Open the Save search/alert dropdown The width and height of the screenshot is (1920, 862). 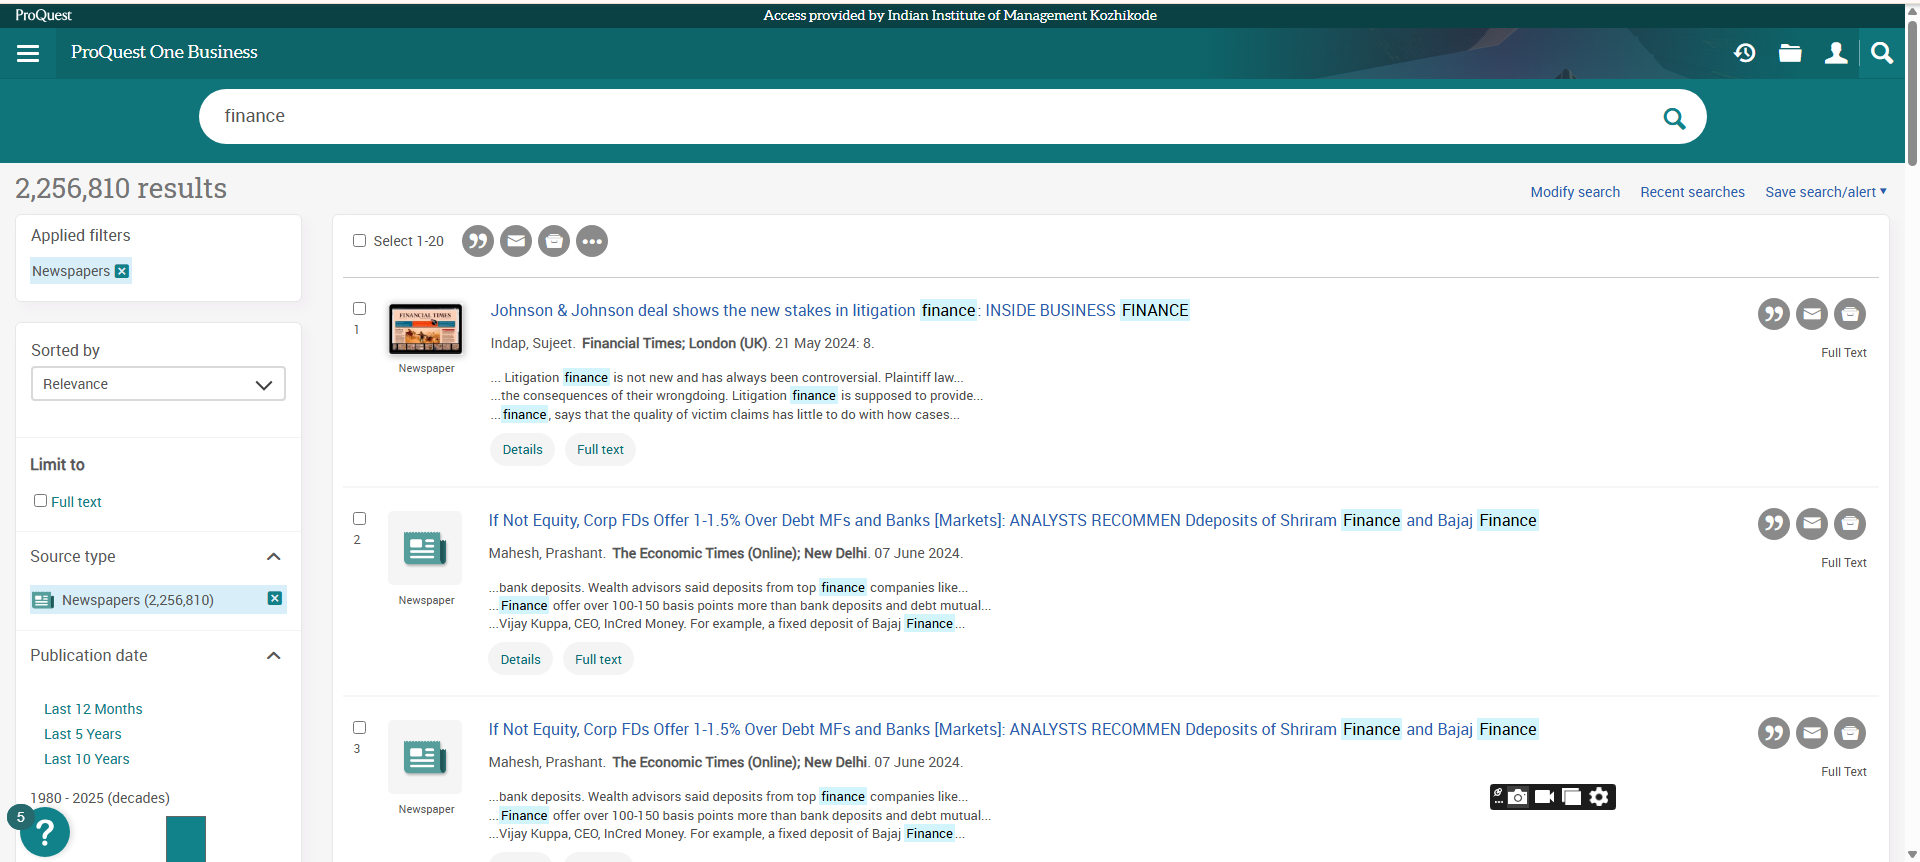tap(1825, 192)
